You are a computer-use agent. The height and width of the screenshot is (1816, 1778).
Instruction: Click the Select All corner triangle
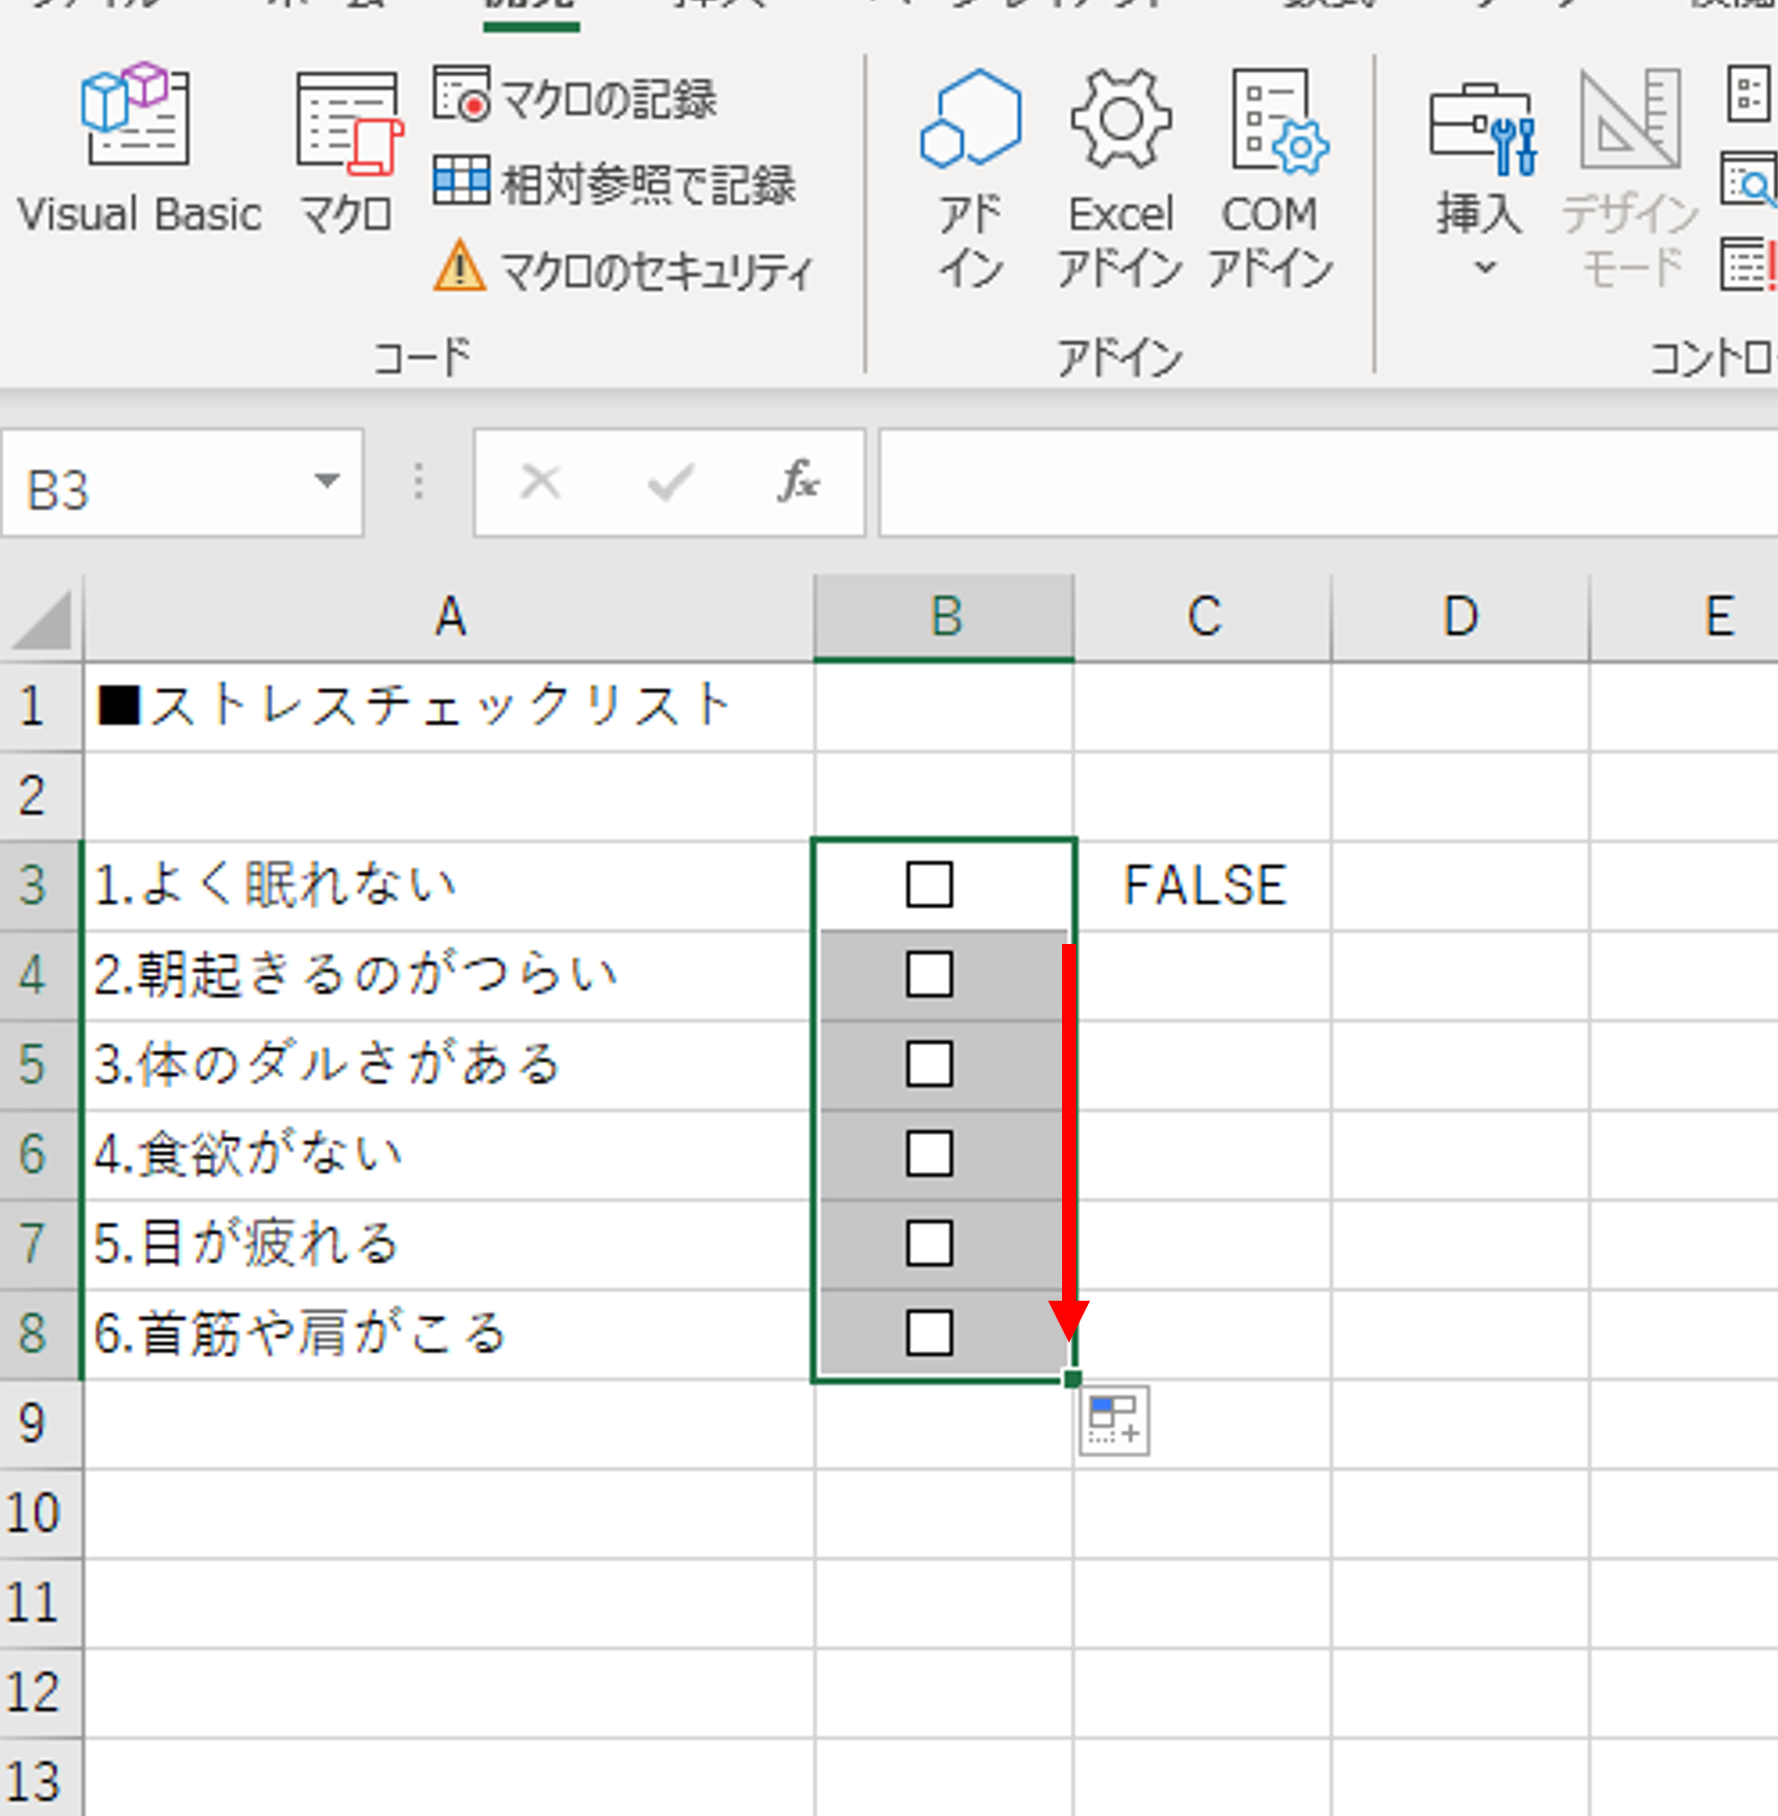(x=42, y=620)
